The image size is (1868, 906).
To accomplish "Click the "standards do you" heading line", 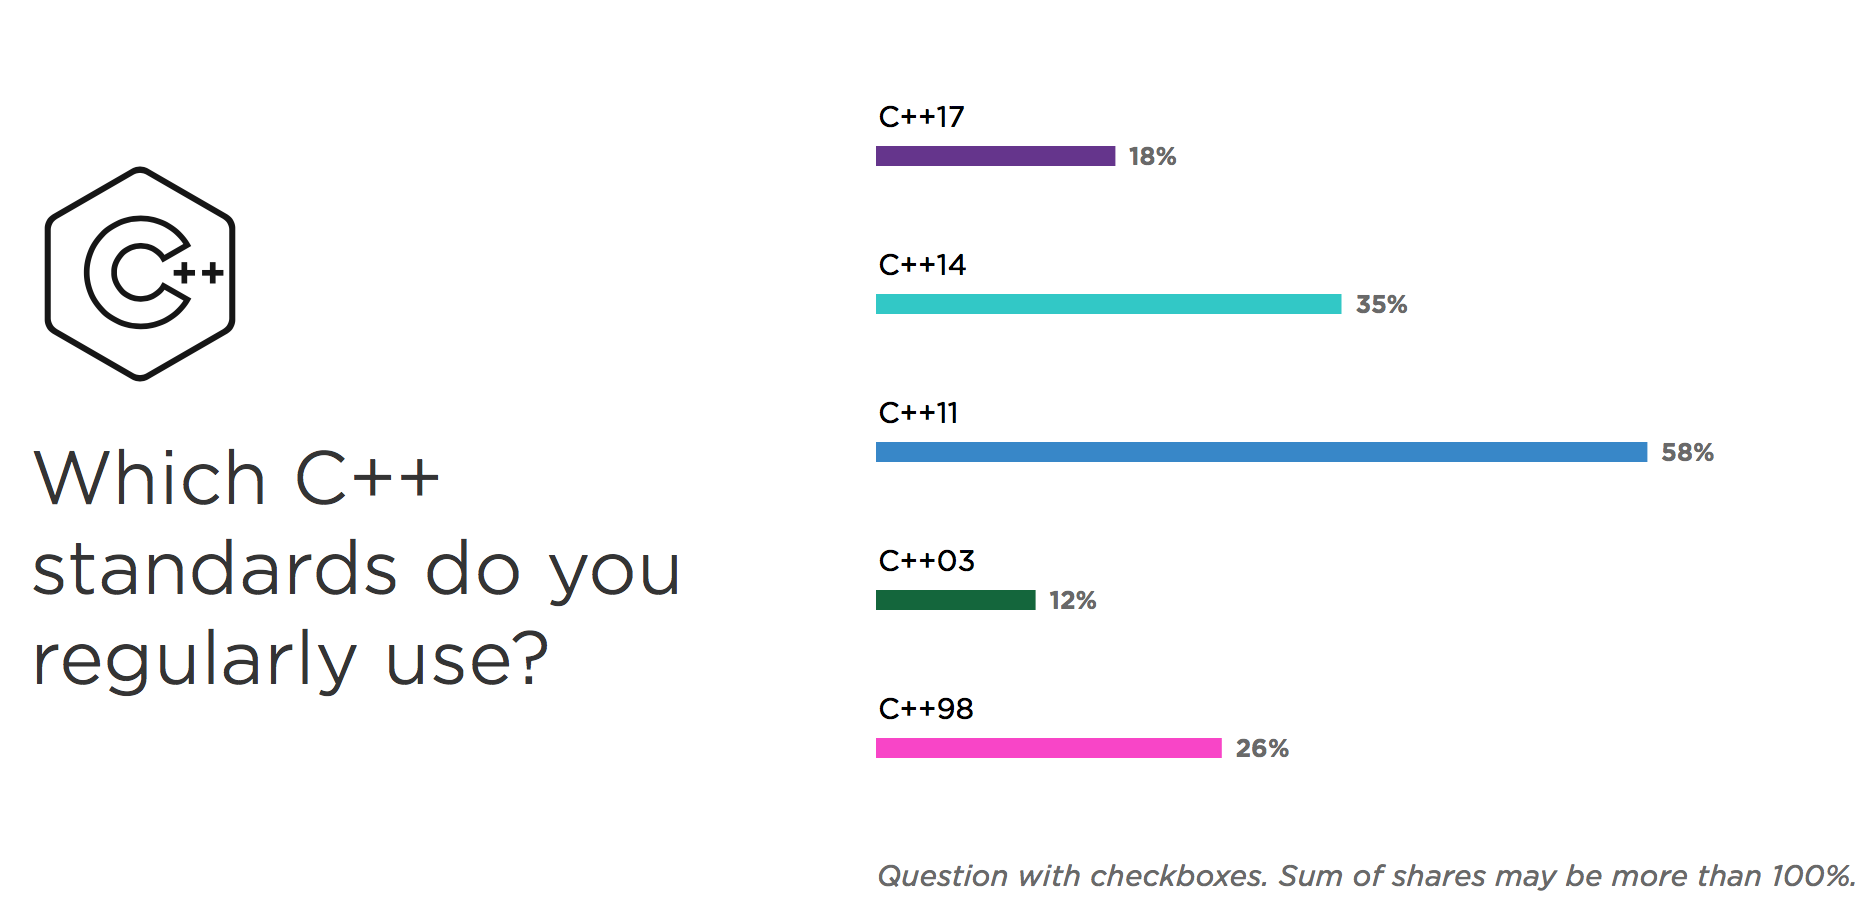I will pos(357,570).
